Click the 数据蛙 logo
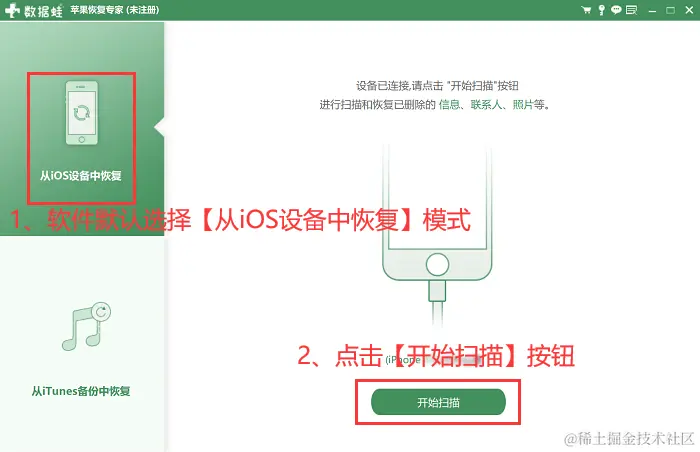 tap(34, 10)
